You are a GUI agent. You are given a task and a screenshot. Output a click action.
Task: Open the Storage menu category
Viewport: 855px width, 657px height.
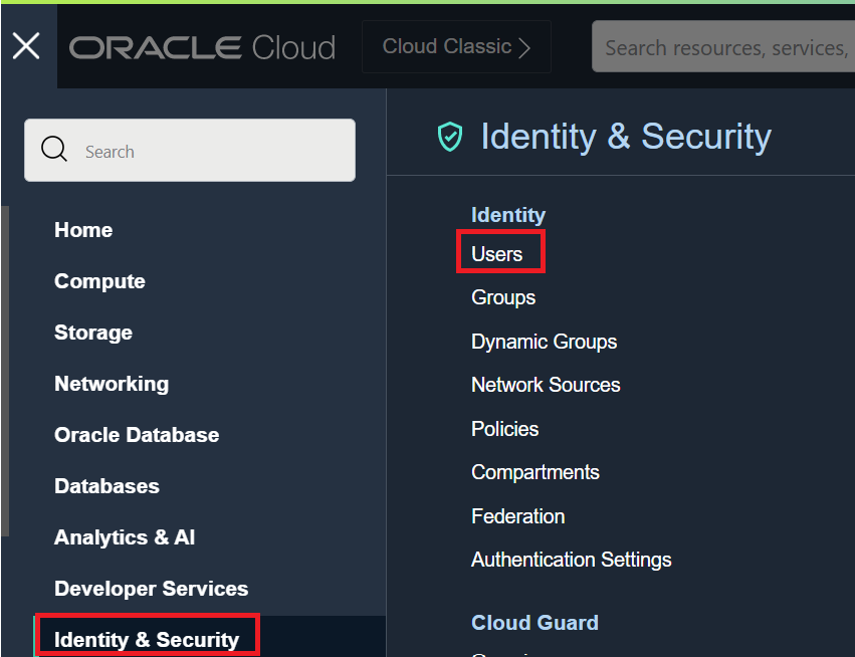(93, 332)
